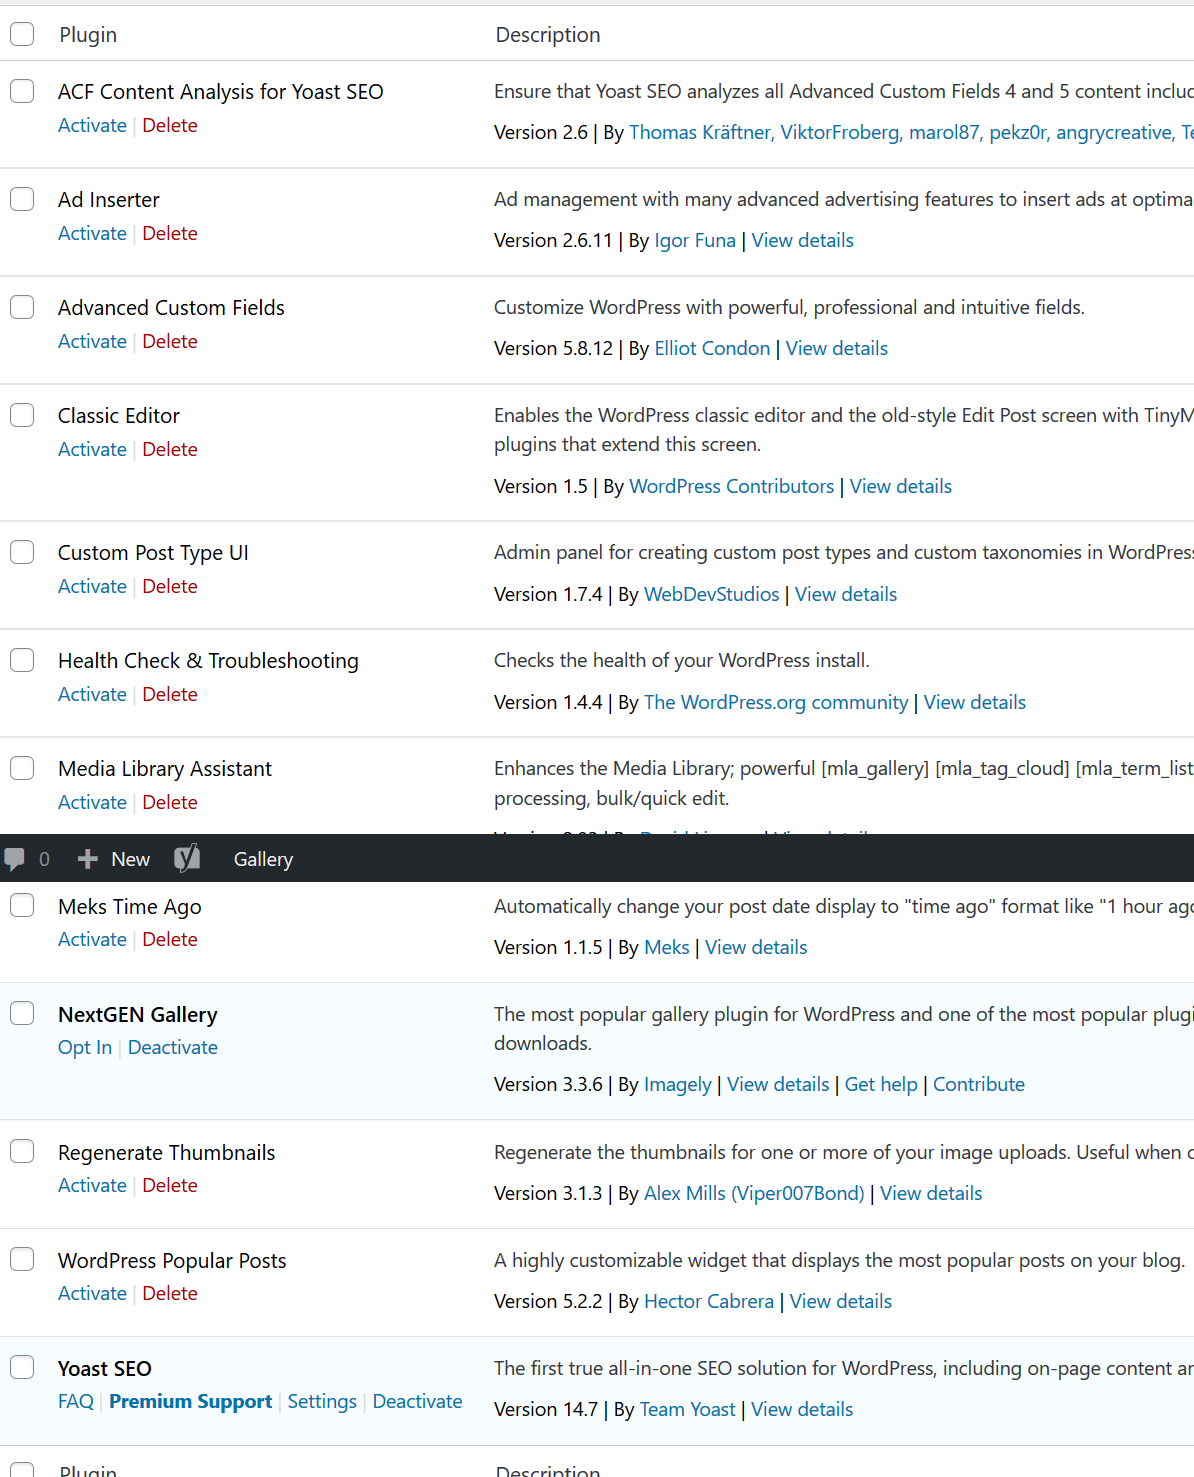1194x1477 pixels.
Task: Open the comments bubble icon in admin bar
Action: [14, 859]
